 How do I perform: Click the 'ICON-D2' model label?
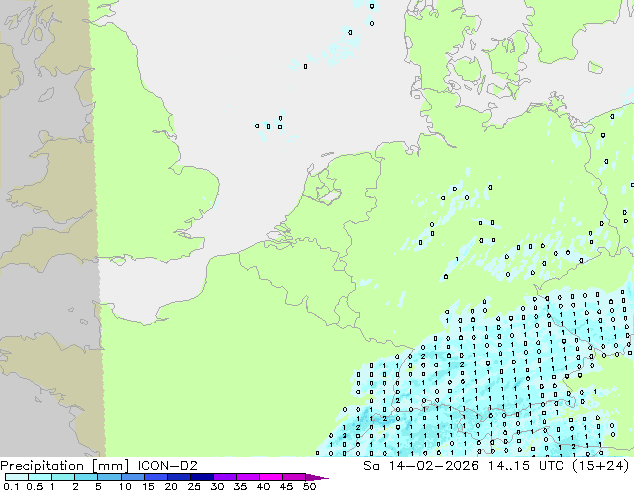click(x=167, y=466)
